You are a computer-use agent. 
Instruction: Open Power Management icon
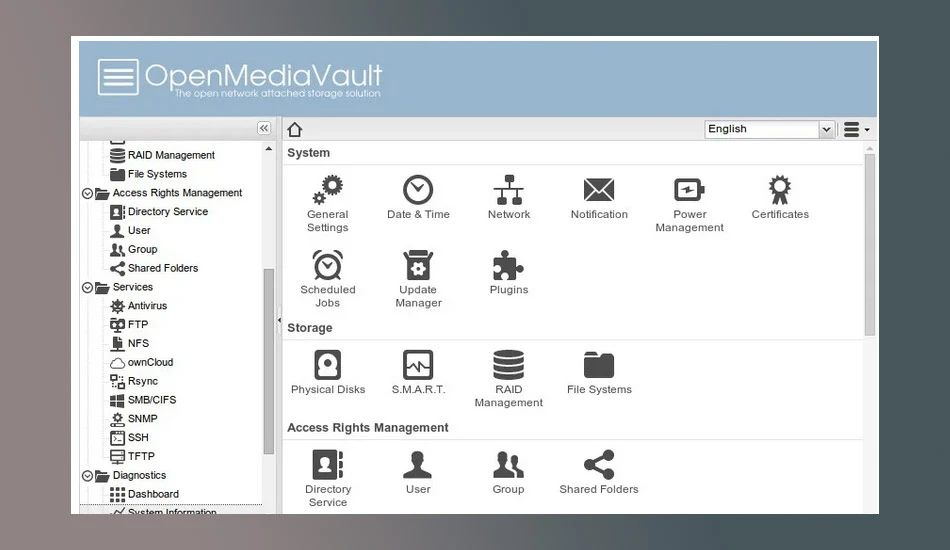pos(689,204)
